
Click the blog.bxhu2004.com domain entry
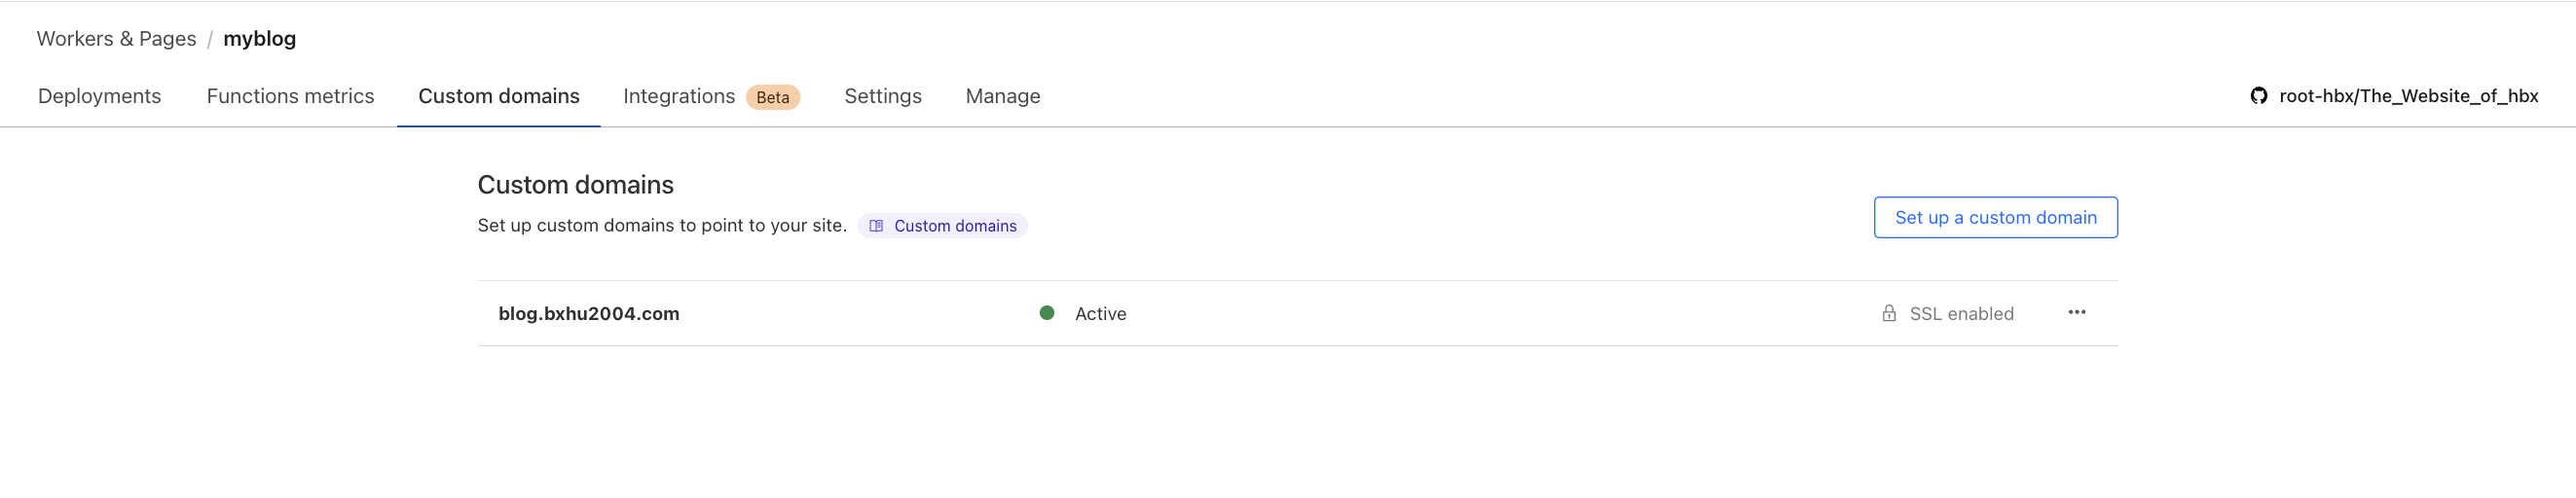pyautogui.click(x=588, y=314)
